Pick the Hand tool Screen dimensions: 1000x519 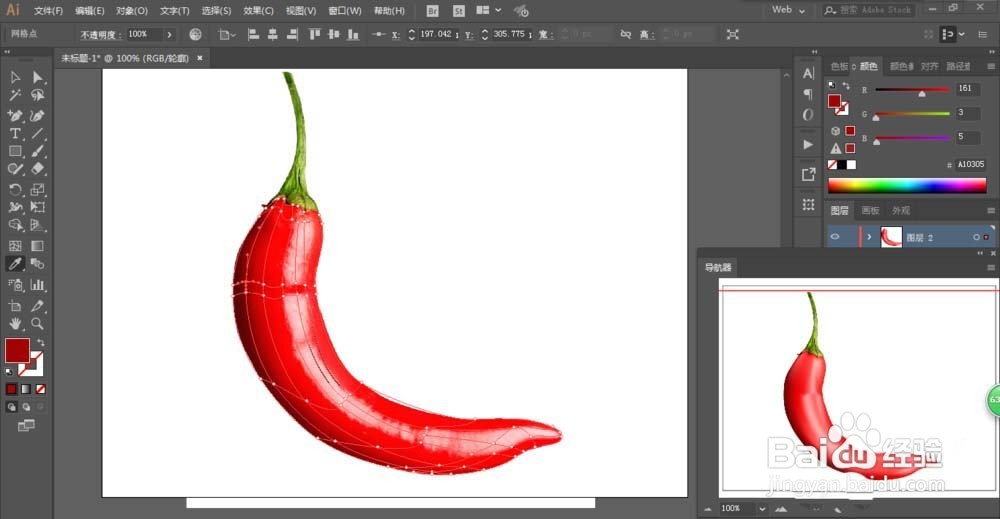tap(15, 323)
